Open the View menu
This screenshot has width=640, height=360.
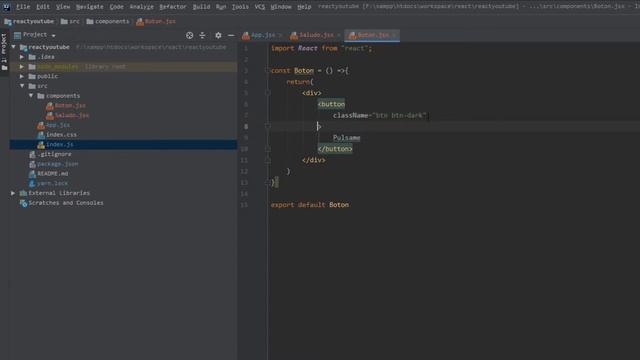(x=63, y=7)
